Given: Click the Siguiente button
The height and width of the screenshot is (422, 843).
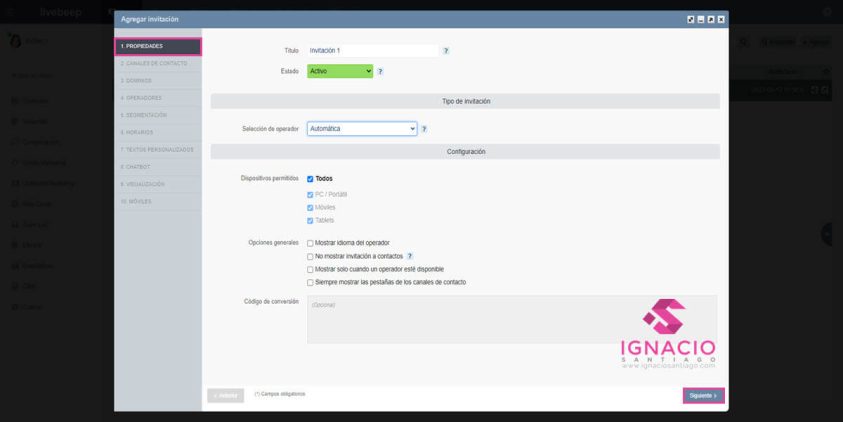Looking at the screenshot, I should click(x=703, y=396).
